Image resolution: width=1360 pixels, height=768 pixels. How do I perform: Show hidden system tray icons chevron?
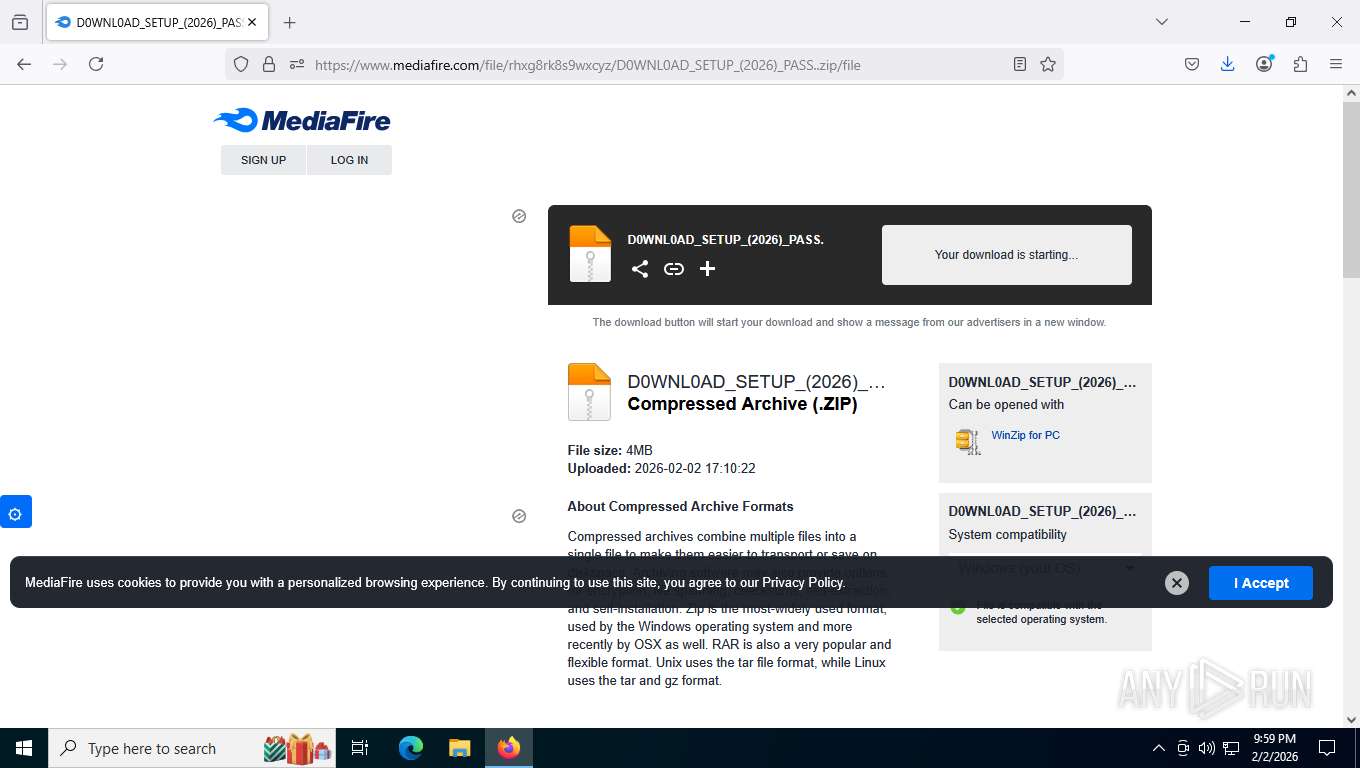[1159, 748]
